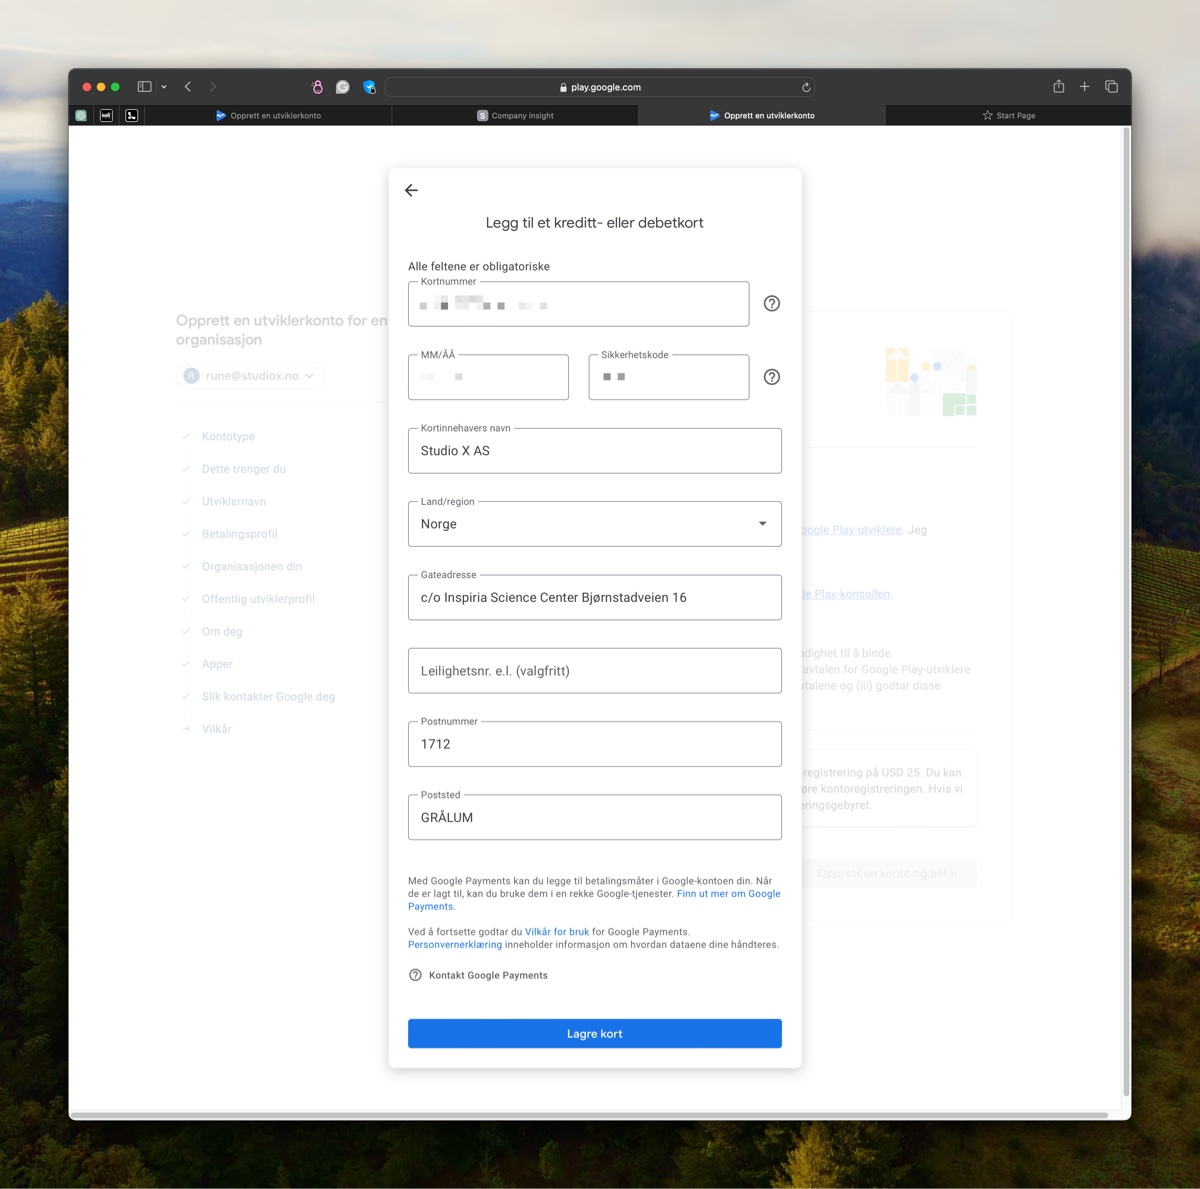The image size is (1200, 1189).
Task: Reload the page with the refresh icon
Action: [806, 87]
